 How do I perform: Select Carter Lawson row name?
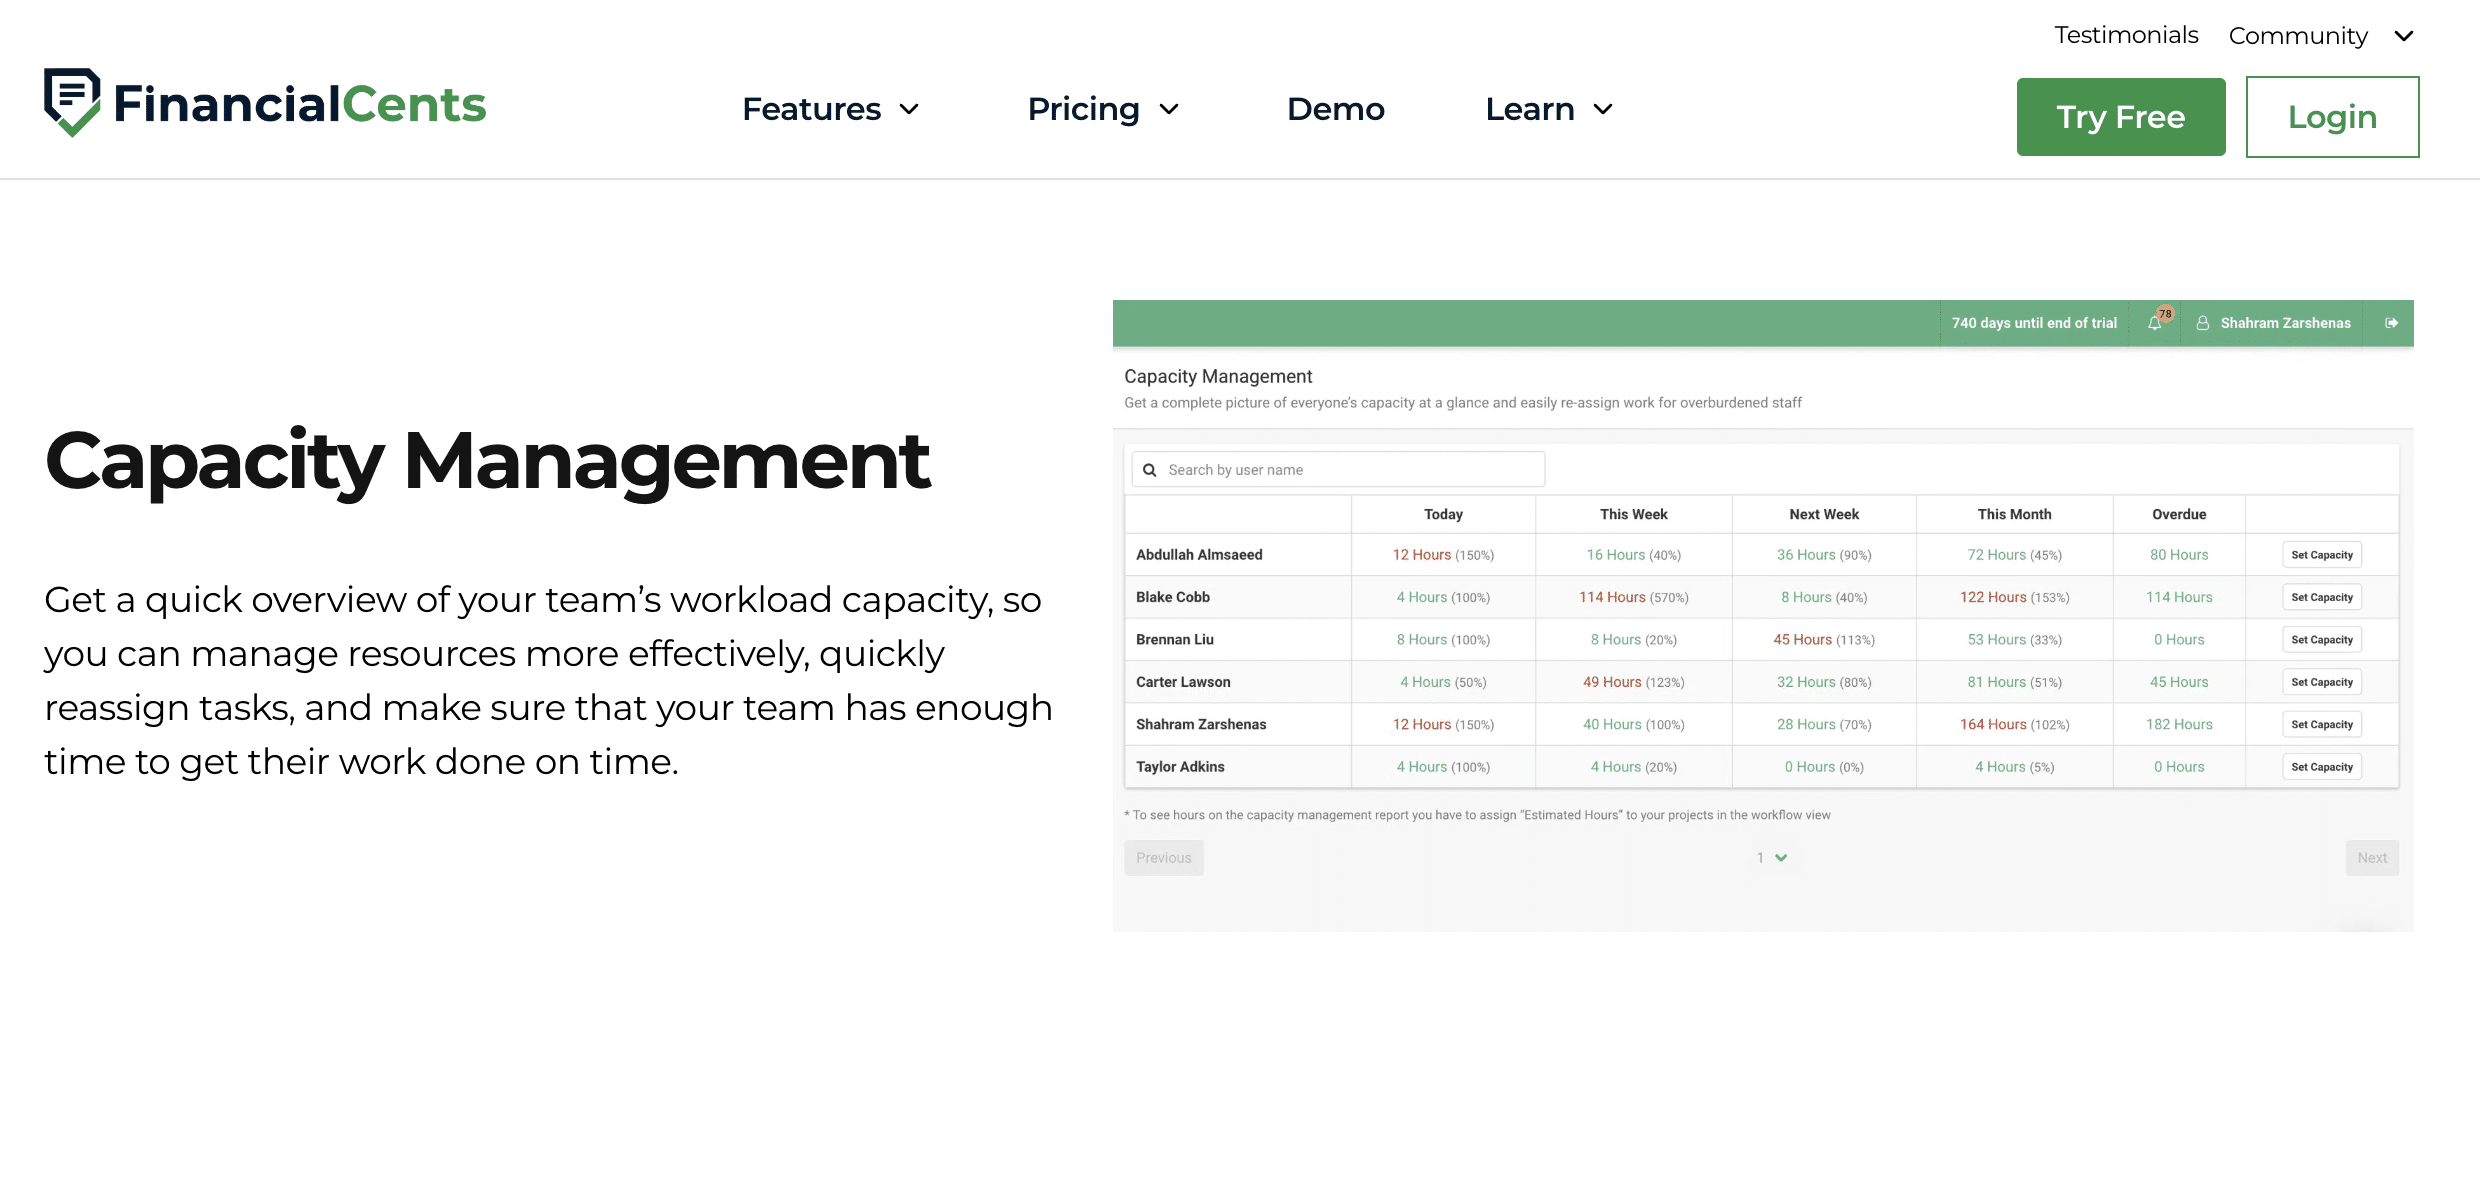click(x=1183, y=682)
